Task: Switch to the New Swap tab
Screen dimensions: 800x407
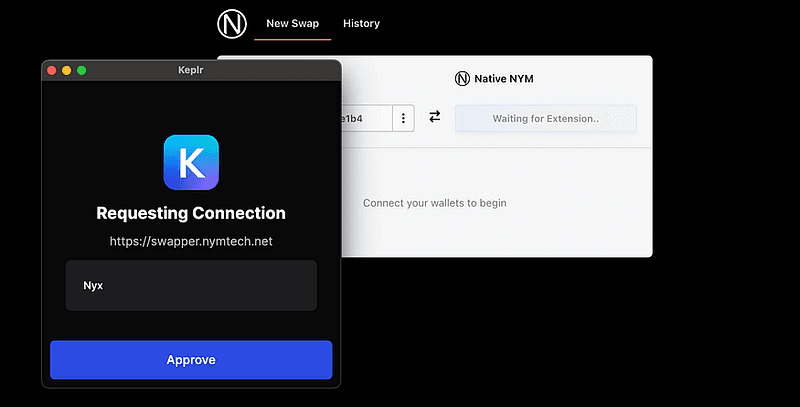Action: pyautogui.click(x=292, y=23)
